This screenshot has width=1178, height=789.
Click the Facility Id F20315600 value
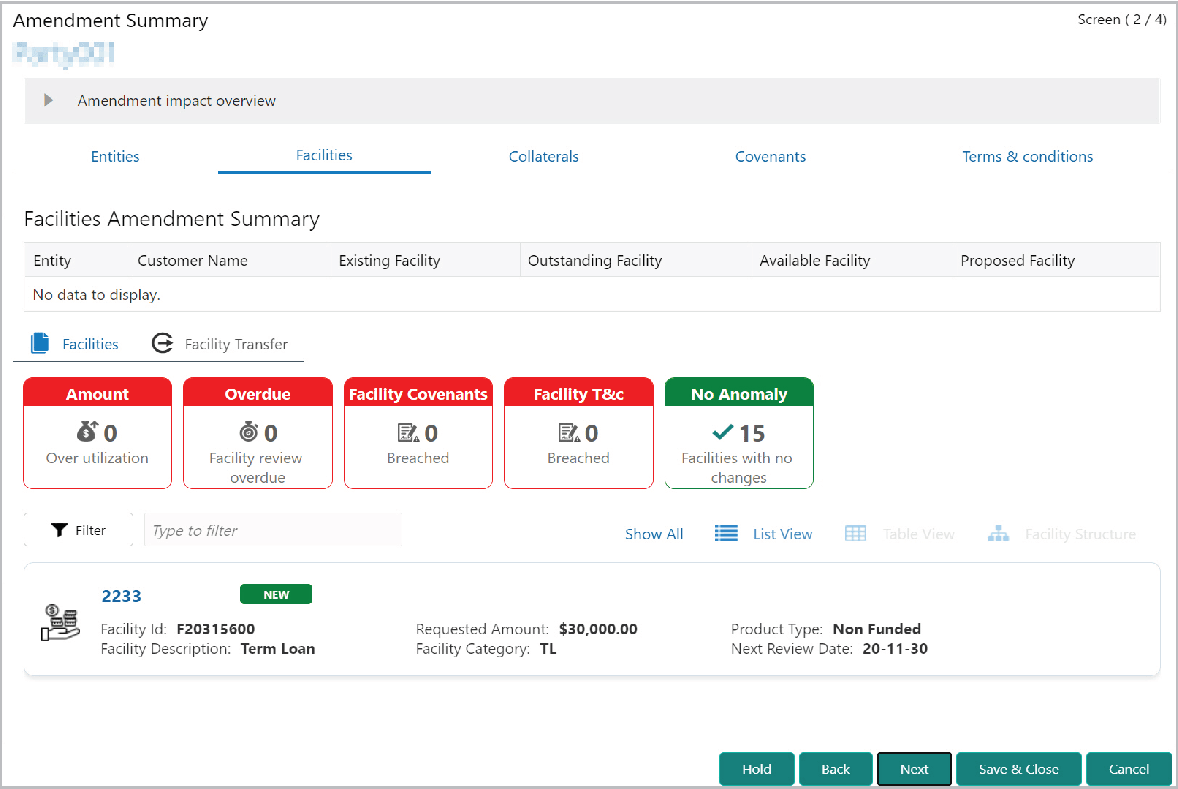(x=216, y=629)
